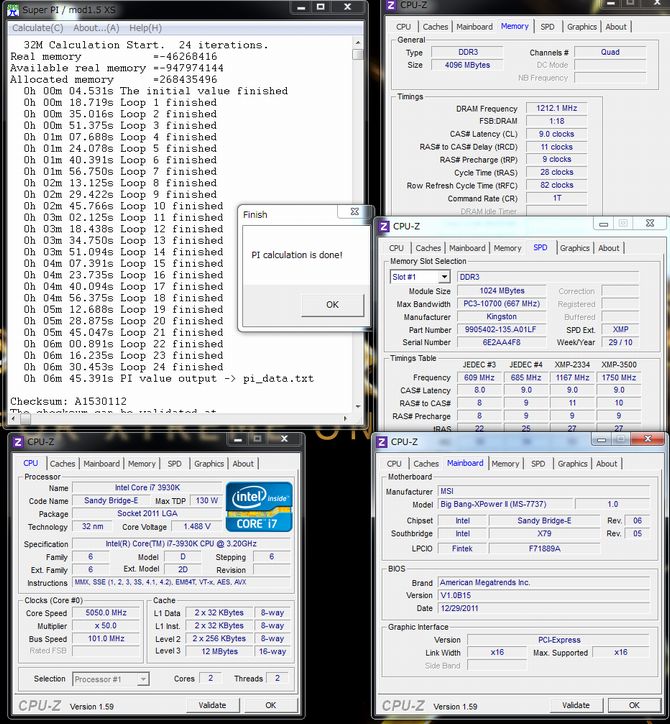
Task: Click the Super PI vertical scrollbar
Action: pyautogui.click(x=358, y=224)
